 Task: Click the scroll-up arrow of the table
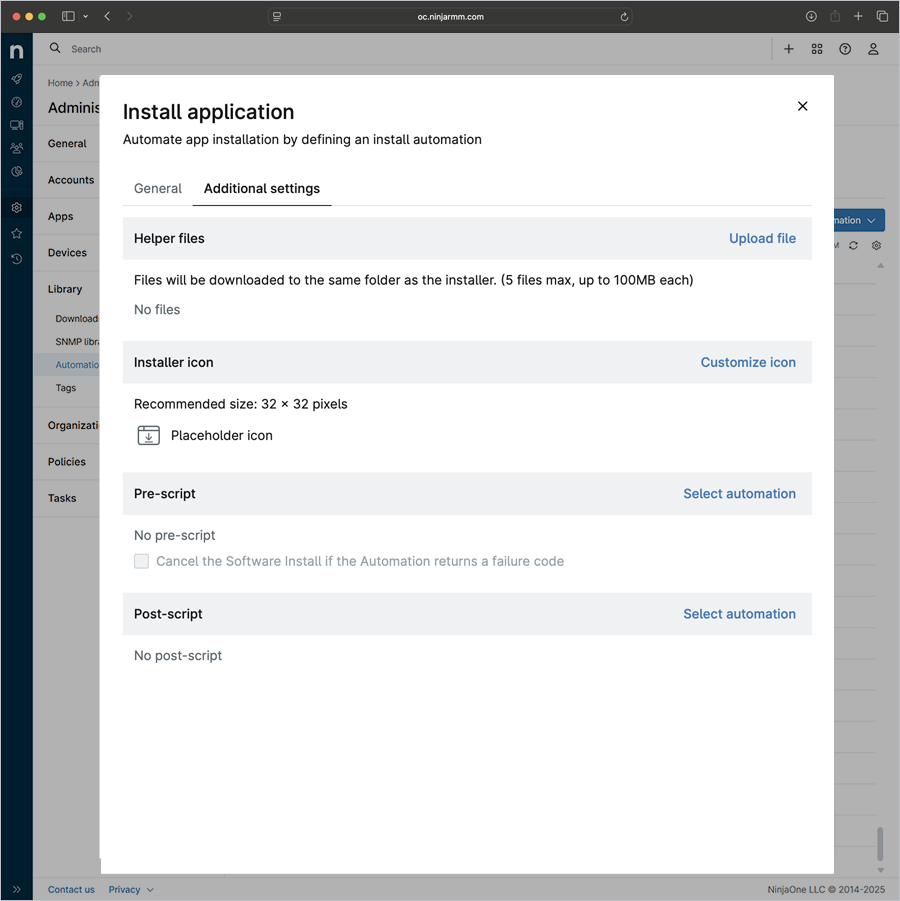click(880, 265)
